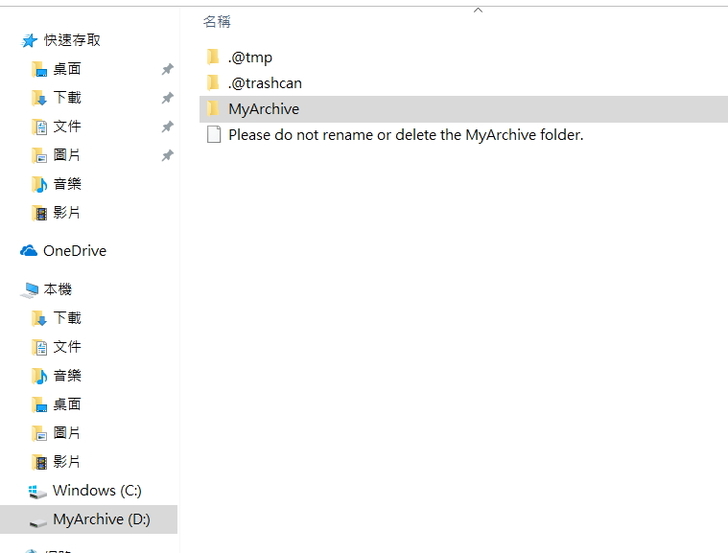Image resolution: width=728 pixels, height=553 pixels.
Task: Click the pin icon beside Quick access 下載
Action: coord(167,98)
